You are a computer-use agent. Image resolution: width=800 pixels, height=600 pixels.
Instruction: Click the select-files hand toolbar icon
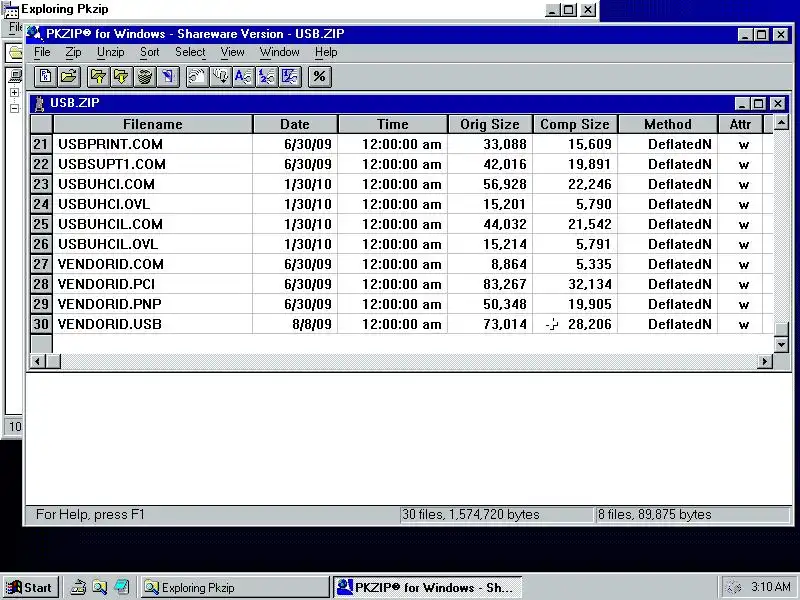tap(197, 77)
